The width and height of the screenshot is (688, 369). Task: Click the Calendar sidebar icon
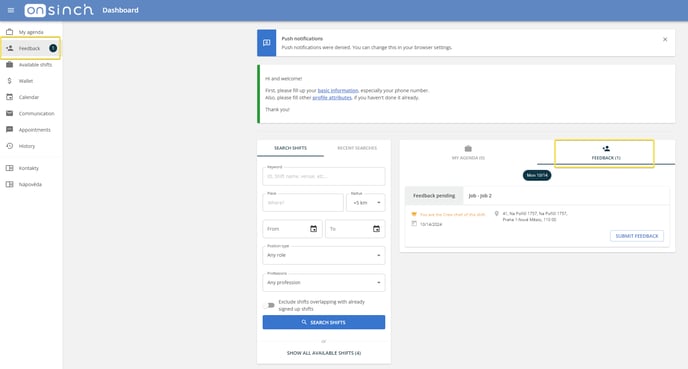pyautogui.click(x=10, y=97)
